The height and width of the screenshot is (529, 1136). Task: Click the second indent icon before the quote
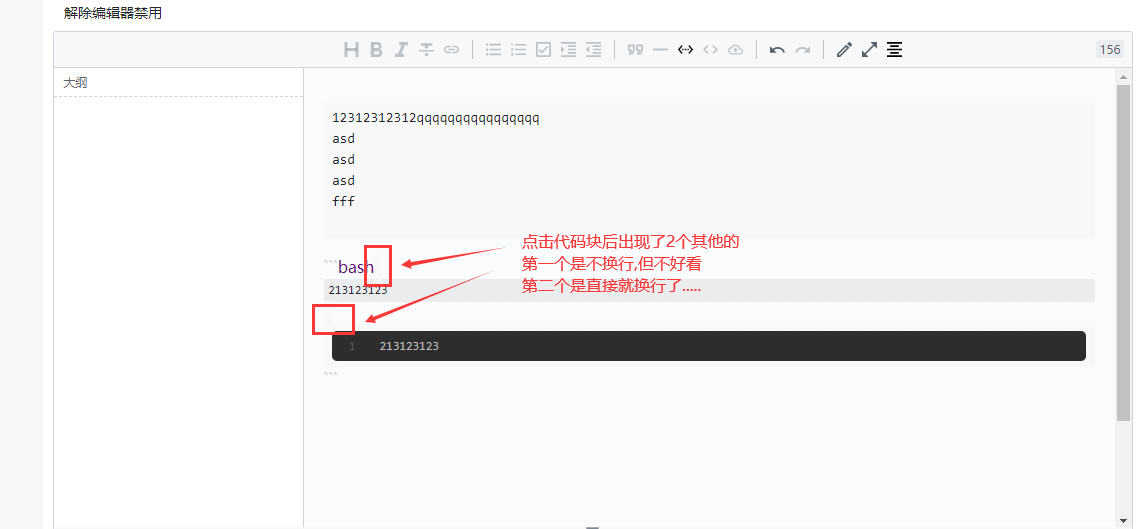pyautogui.click(x=593, y=49)
